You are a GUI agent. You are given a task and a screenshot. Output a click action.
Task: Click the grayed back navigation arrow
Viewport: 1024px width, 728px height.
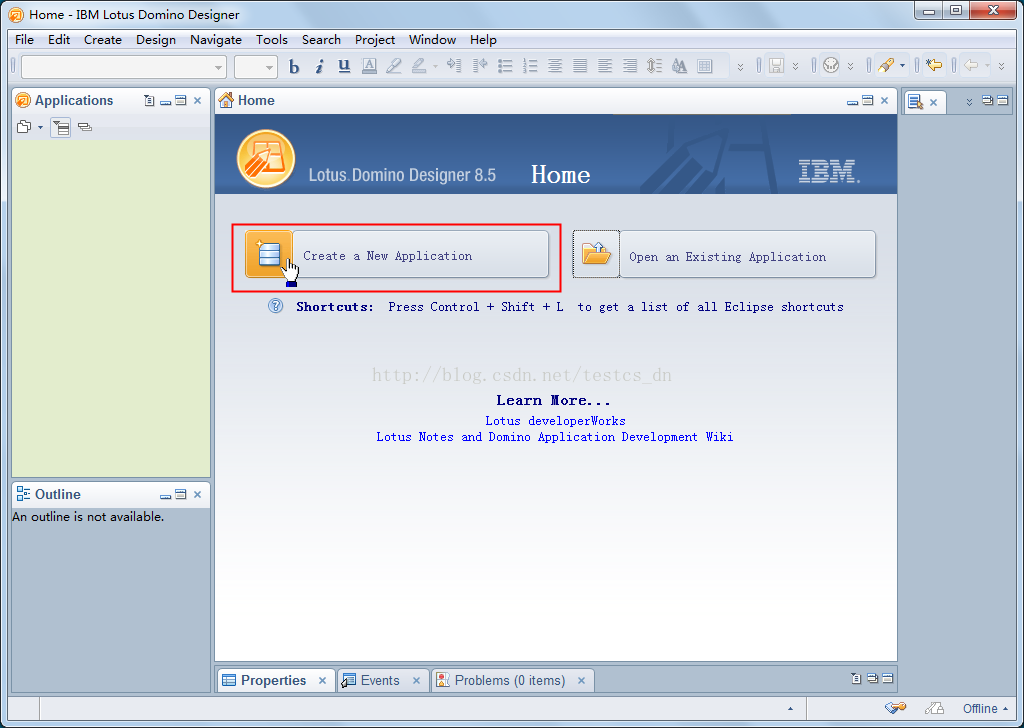971,65
